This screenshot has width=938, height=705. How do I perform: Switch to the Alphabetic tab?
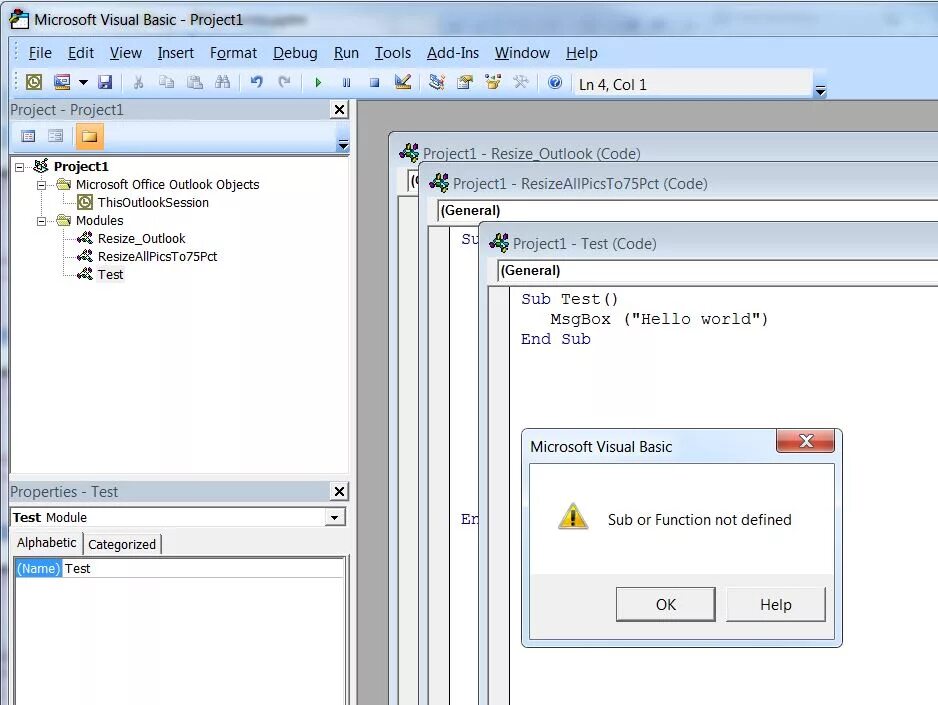point(47,543)
